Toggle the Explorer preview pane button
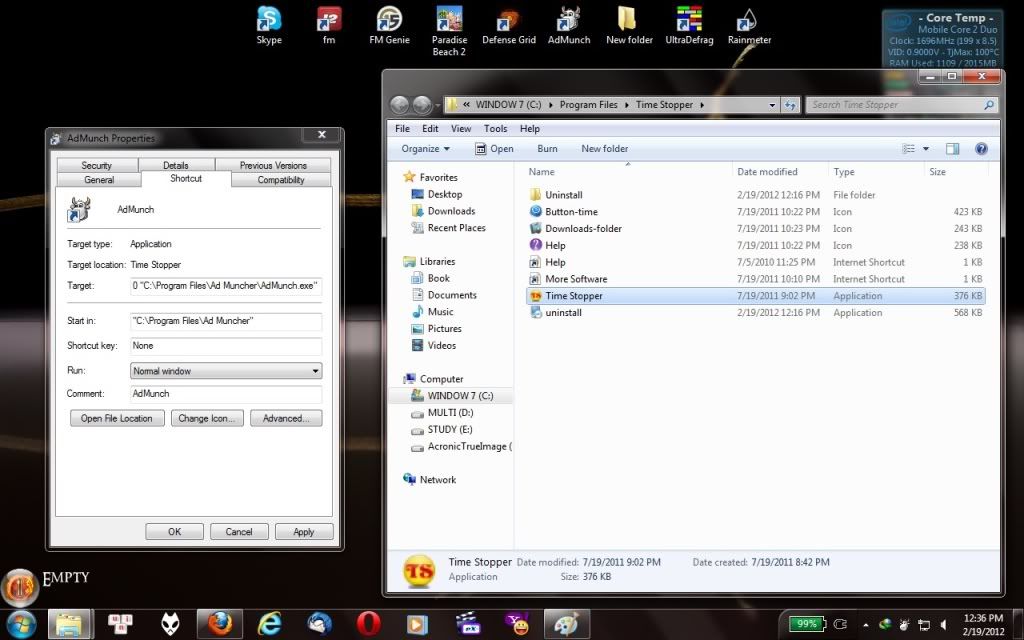This screenshot has width=1024, height=640. click(x=952, y=149)
